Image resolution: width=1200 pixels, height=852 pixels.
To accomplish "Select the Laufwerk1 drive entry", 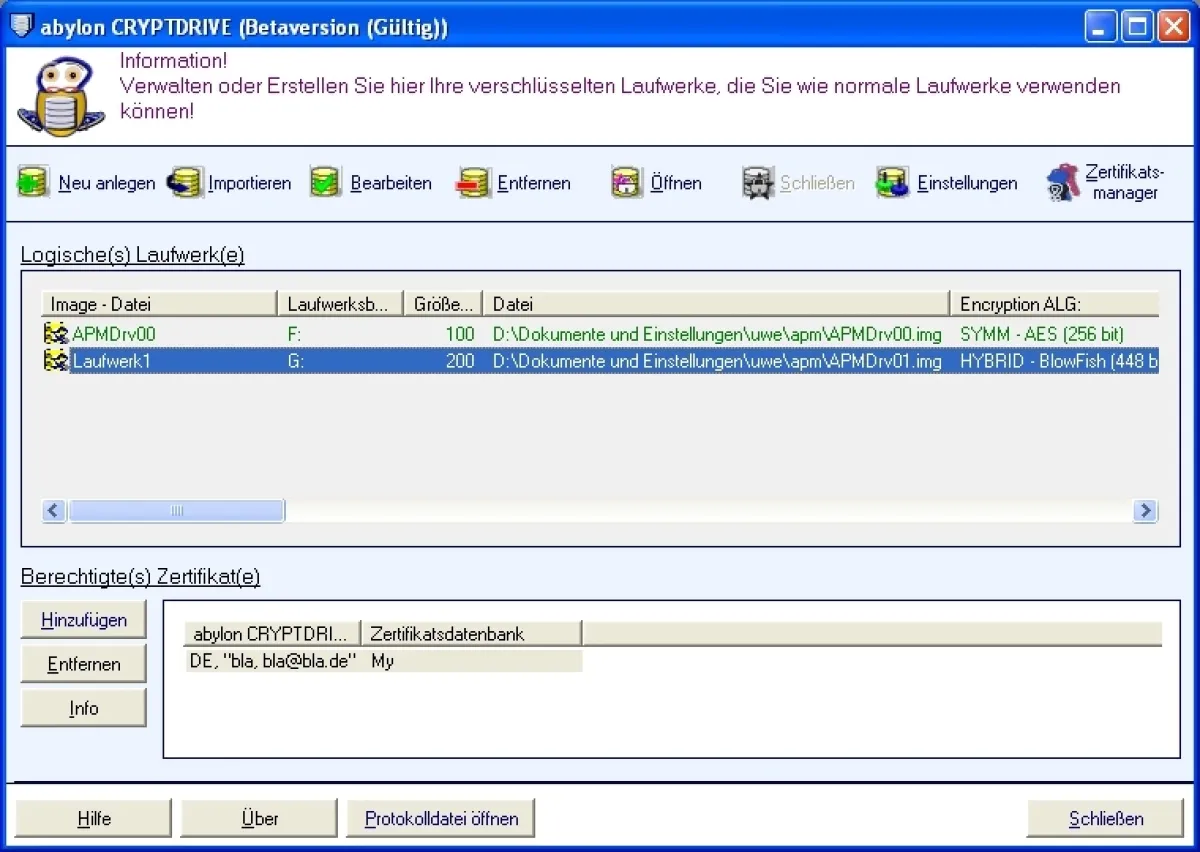I will (x=111, y=361).
